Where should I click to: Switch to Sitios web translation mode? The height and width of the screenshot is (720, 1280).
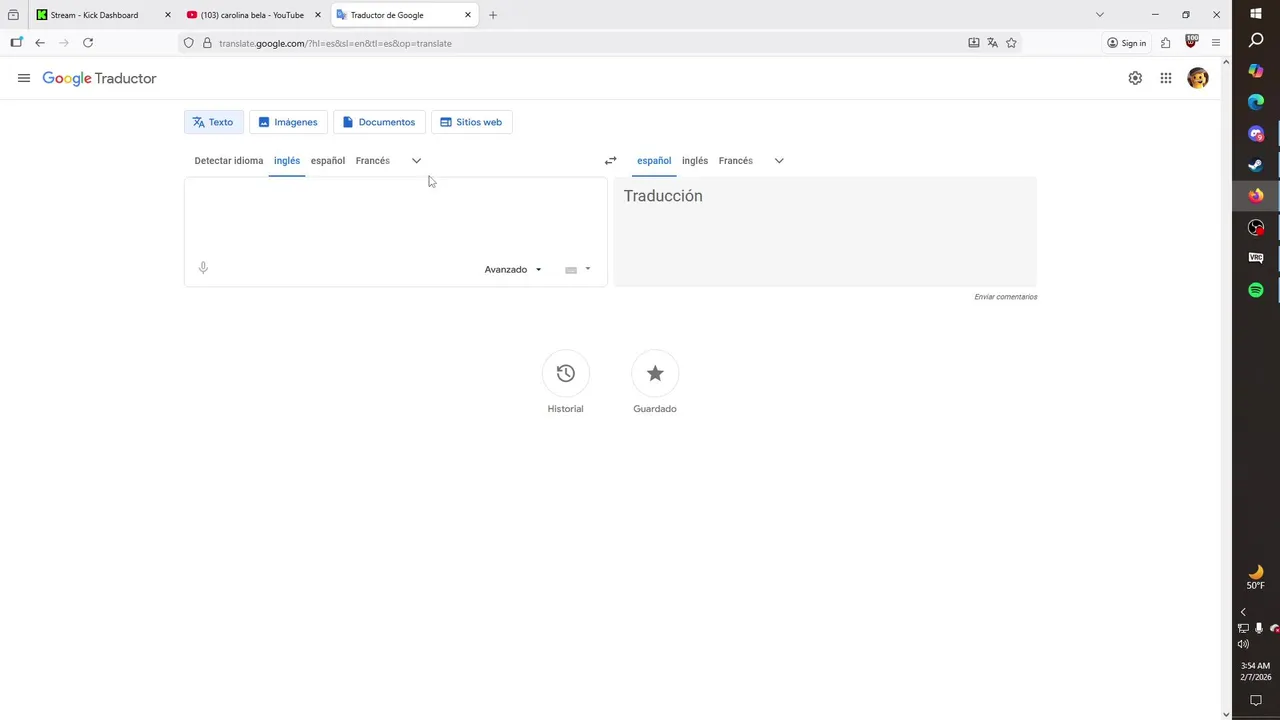click(471, 122)
